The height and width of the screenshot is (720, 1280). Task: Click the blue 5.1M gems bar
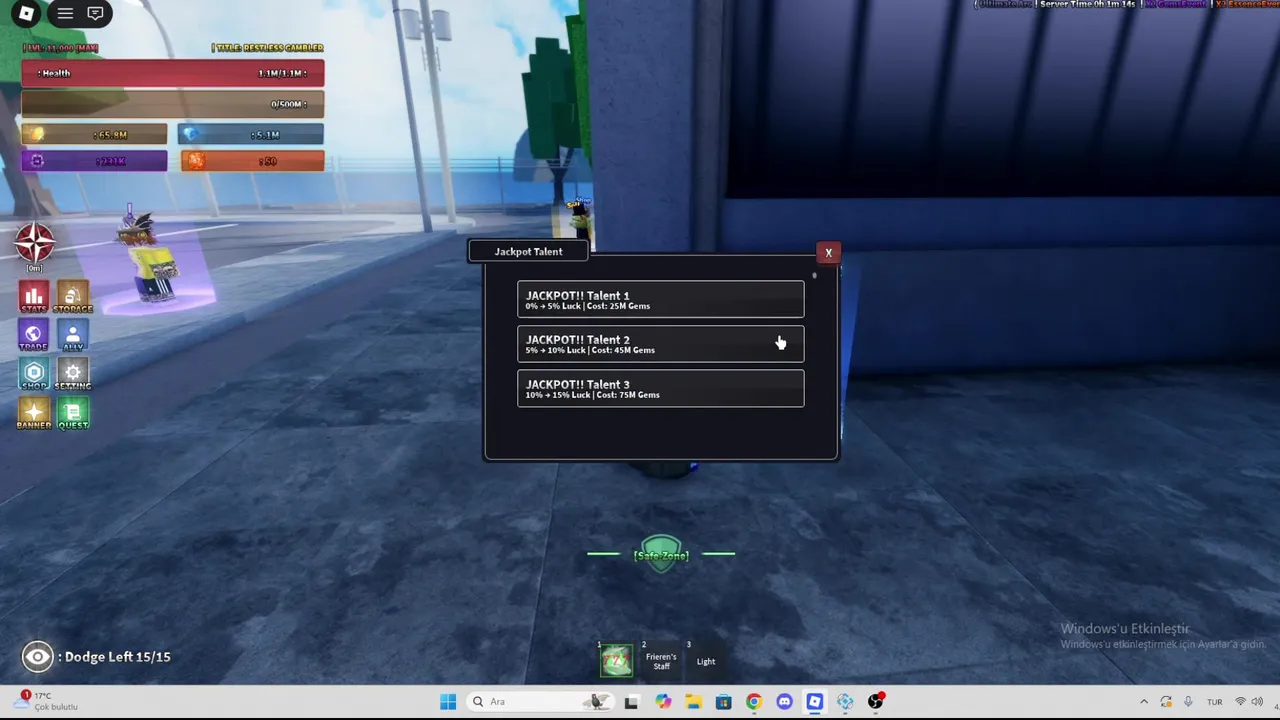pyautogui.click(x=251, y=134)
